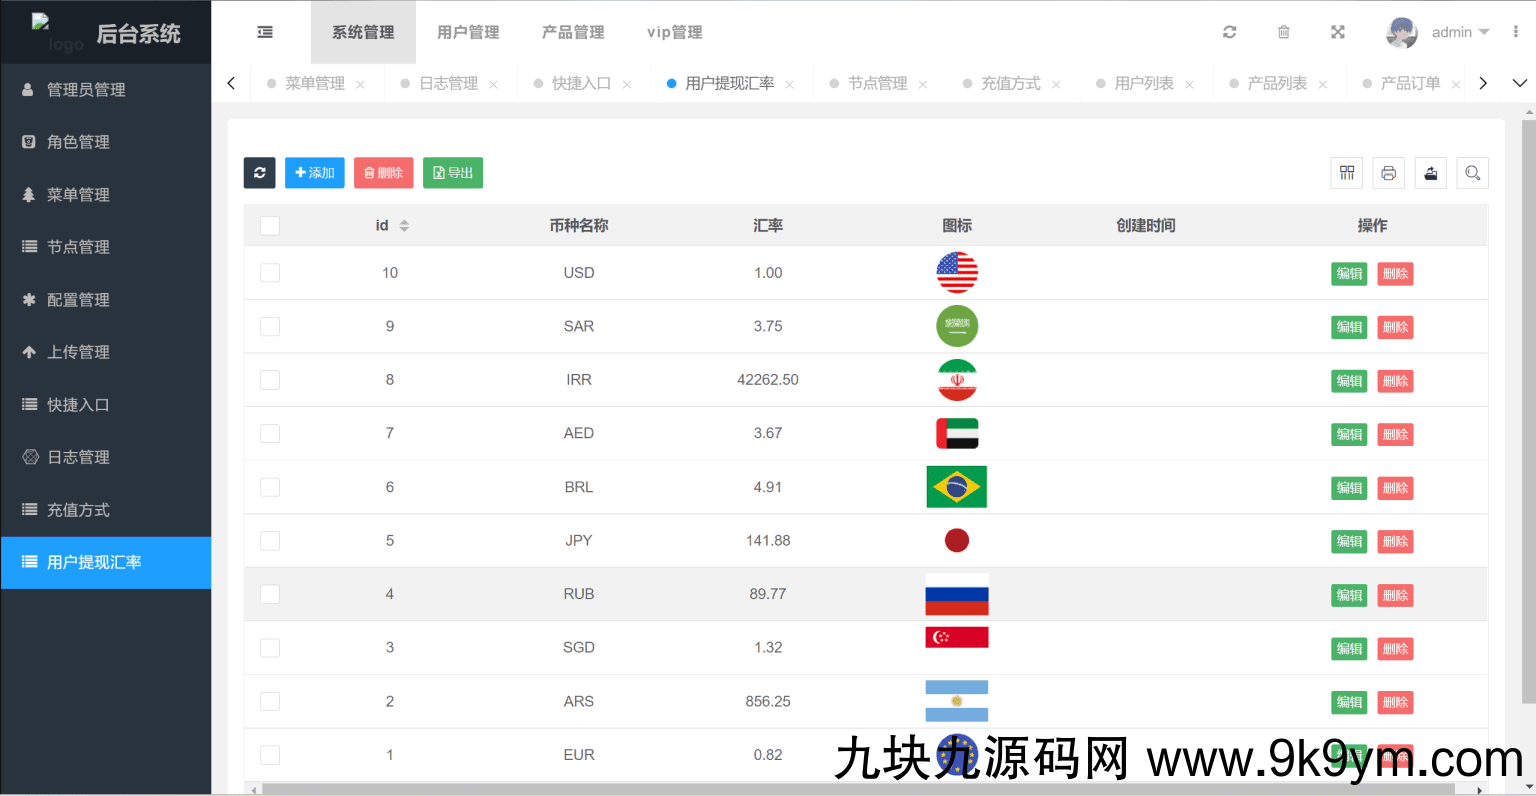Click the print icon above table

(1388, 173)
